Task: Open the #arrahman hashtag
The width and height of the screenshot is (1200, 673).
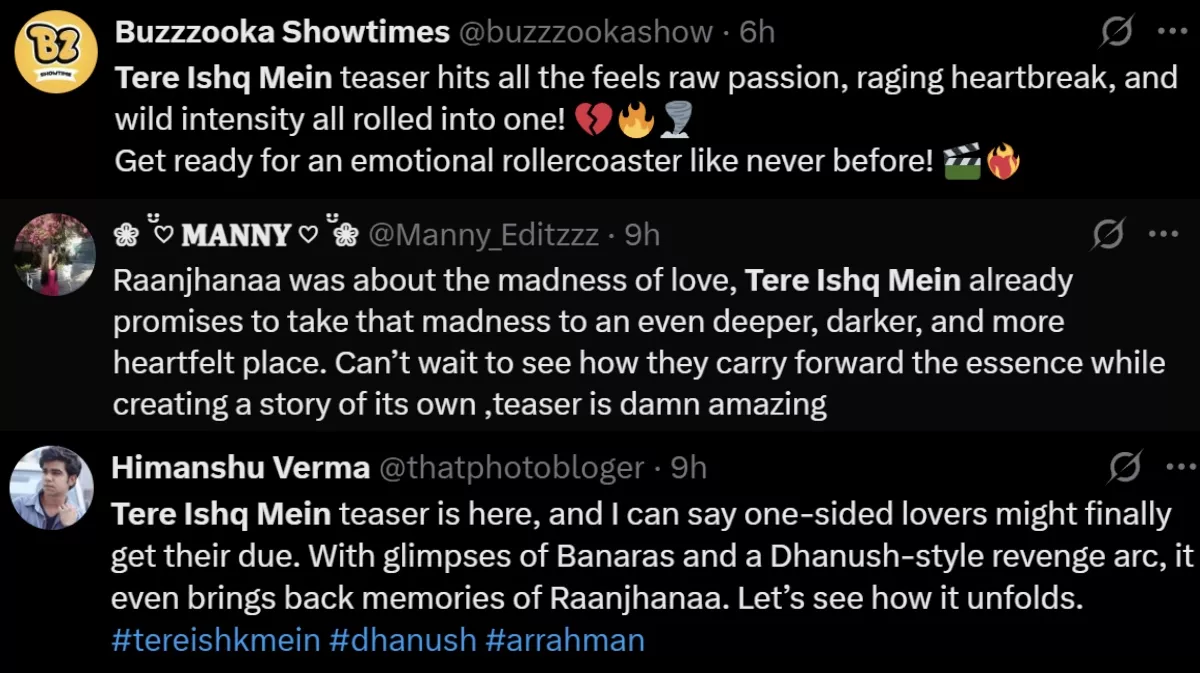Action: tap(565, 640)
